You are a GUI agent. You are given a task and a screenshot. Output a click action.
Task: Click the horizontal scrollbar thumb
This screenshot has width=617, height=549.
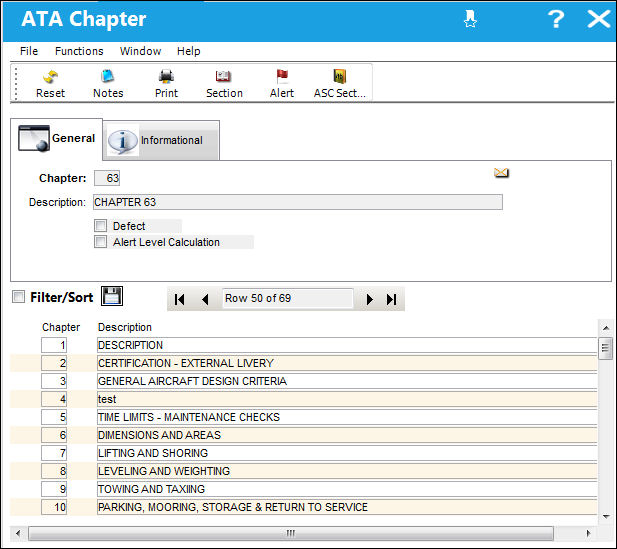coord(291,533)
